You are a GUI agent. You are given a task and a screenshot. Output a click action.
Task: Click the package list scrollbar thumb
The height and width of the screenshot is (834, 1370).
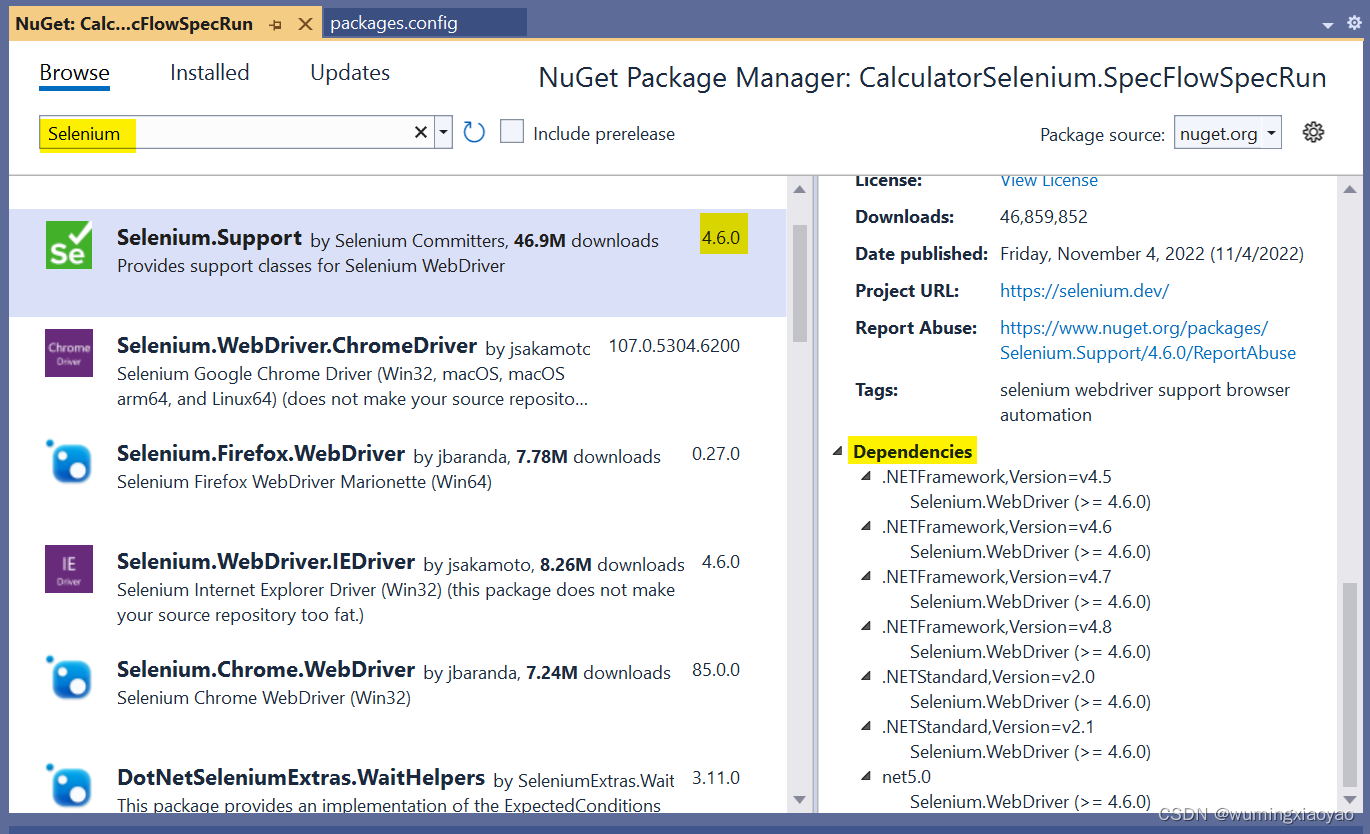click(799, 283)
